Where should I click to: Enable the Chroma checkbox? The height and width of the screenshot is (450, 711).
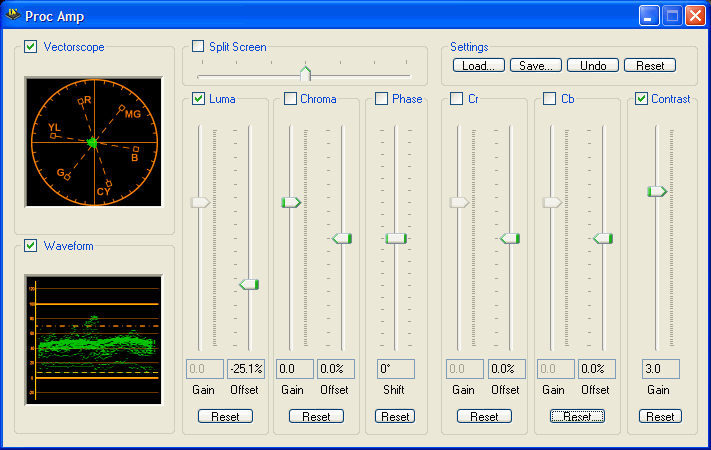[291, 99]
